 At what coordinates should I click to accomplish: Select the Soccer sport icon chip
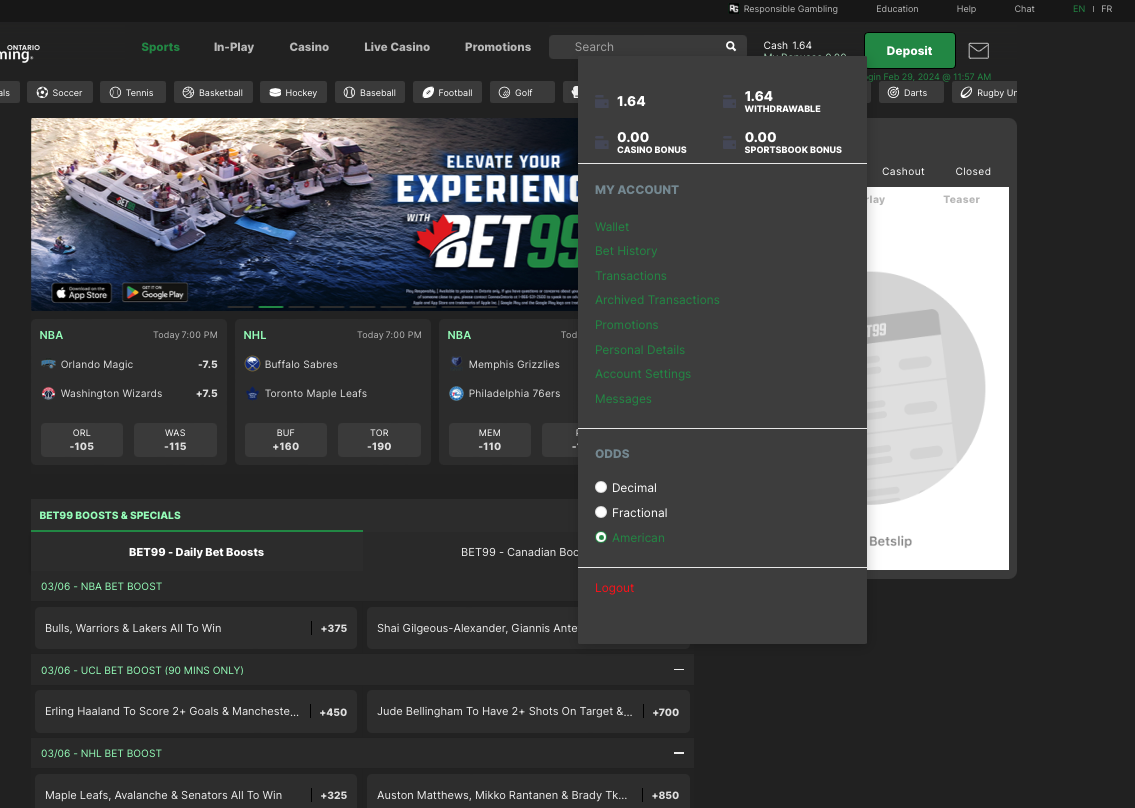tap(60, 93)
